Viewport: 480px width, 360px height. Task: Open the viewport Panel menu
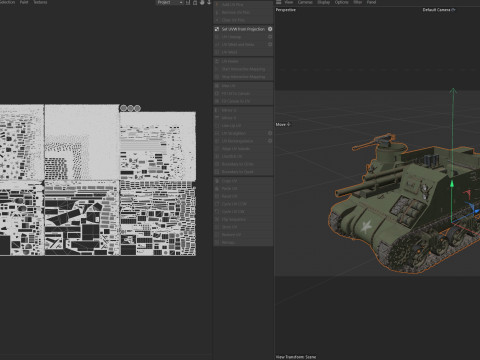(x=371, y=2)
